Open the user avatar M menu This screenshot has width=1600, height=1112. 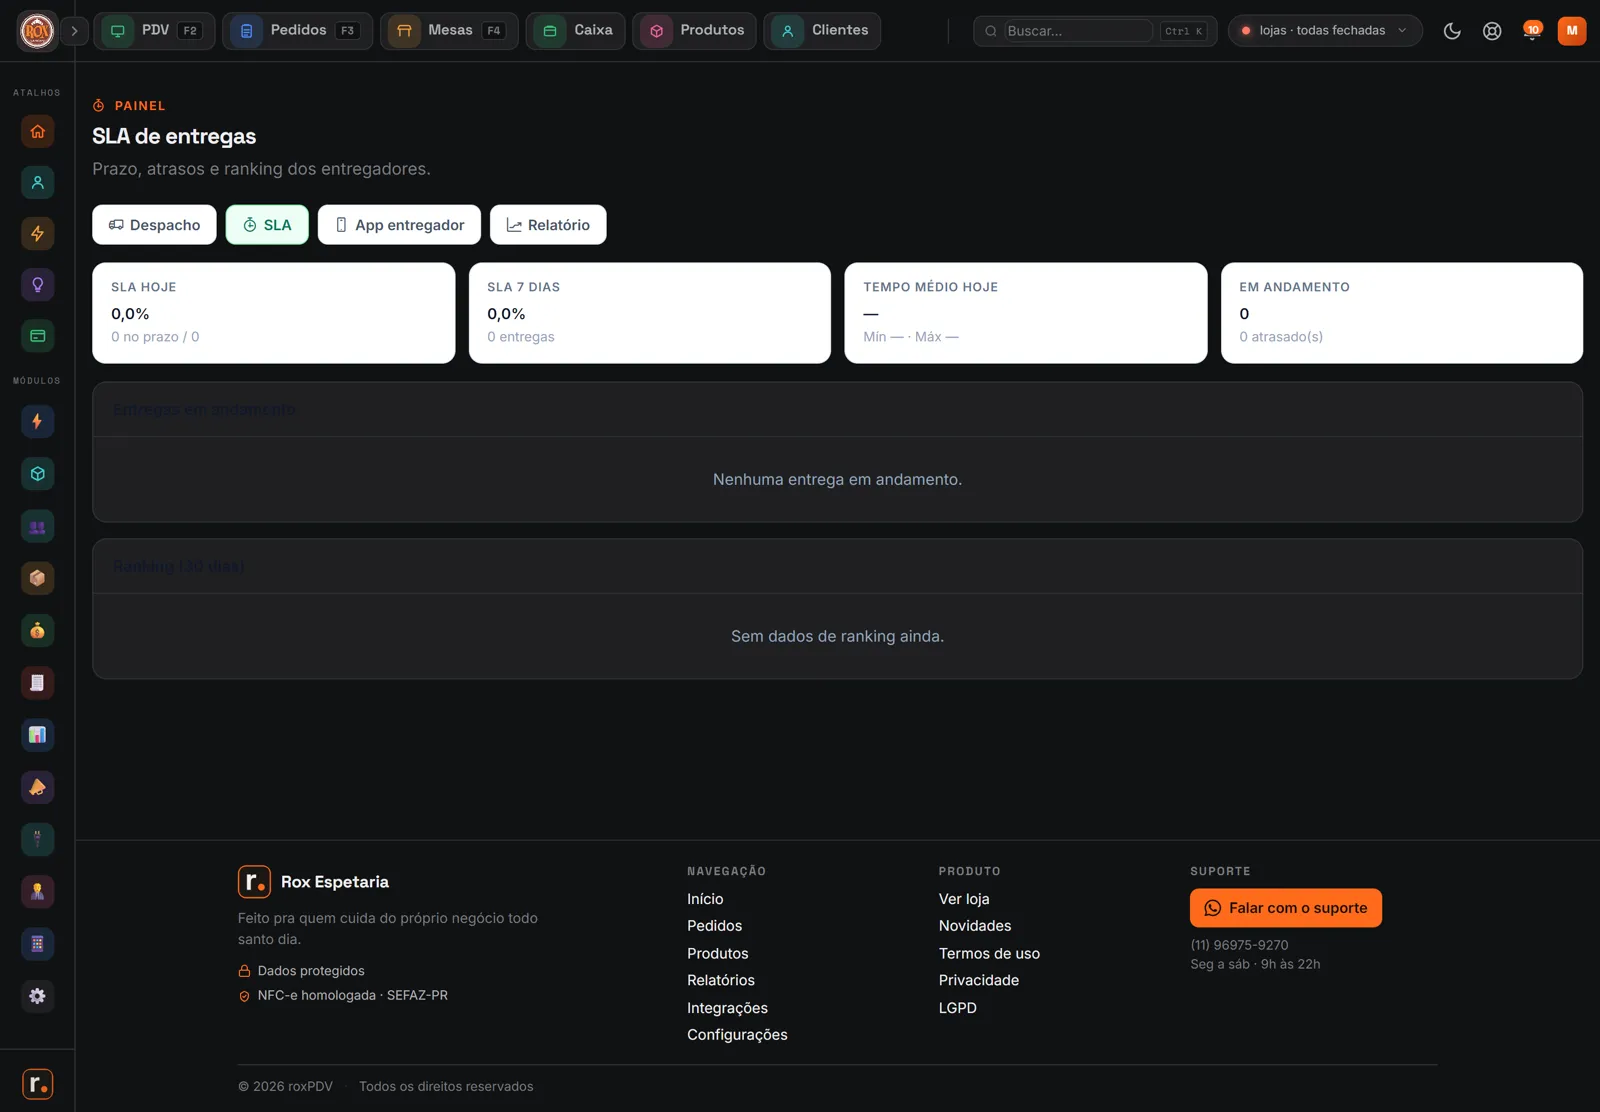point(1572,31)
